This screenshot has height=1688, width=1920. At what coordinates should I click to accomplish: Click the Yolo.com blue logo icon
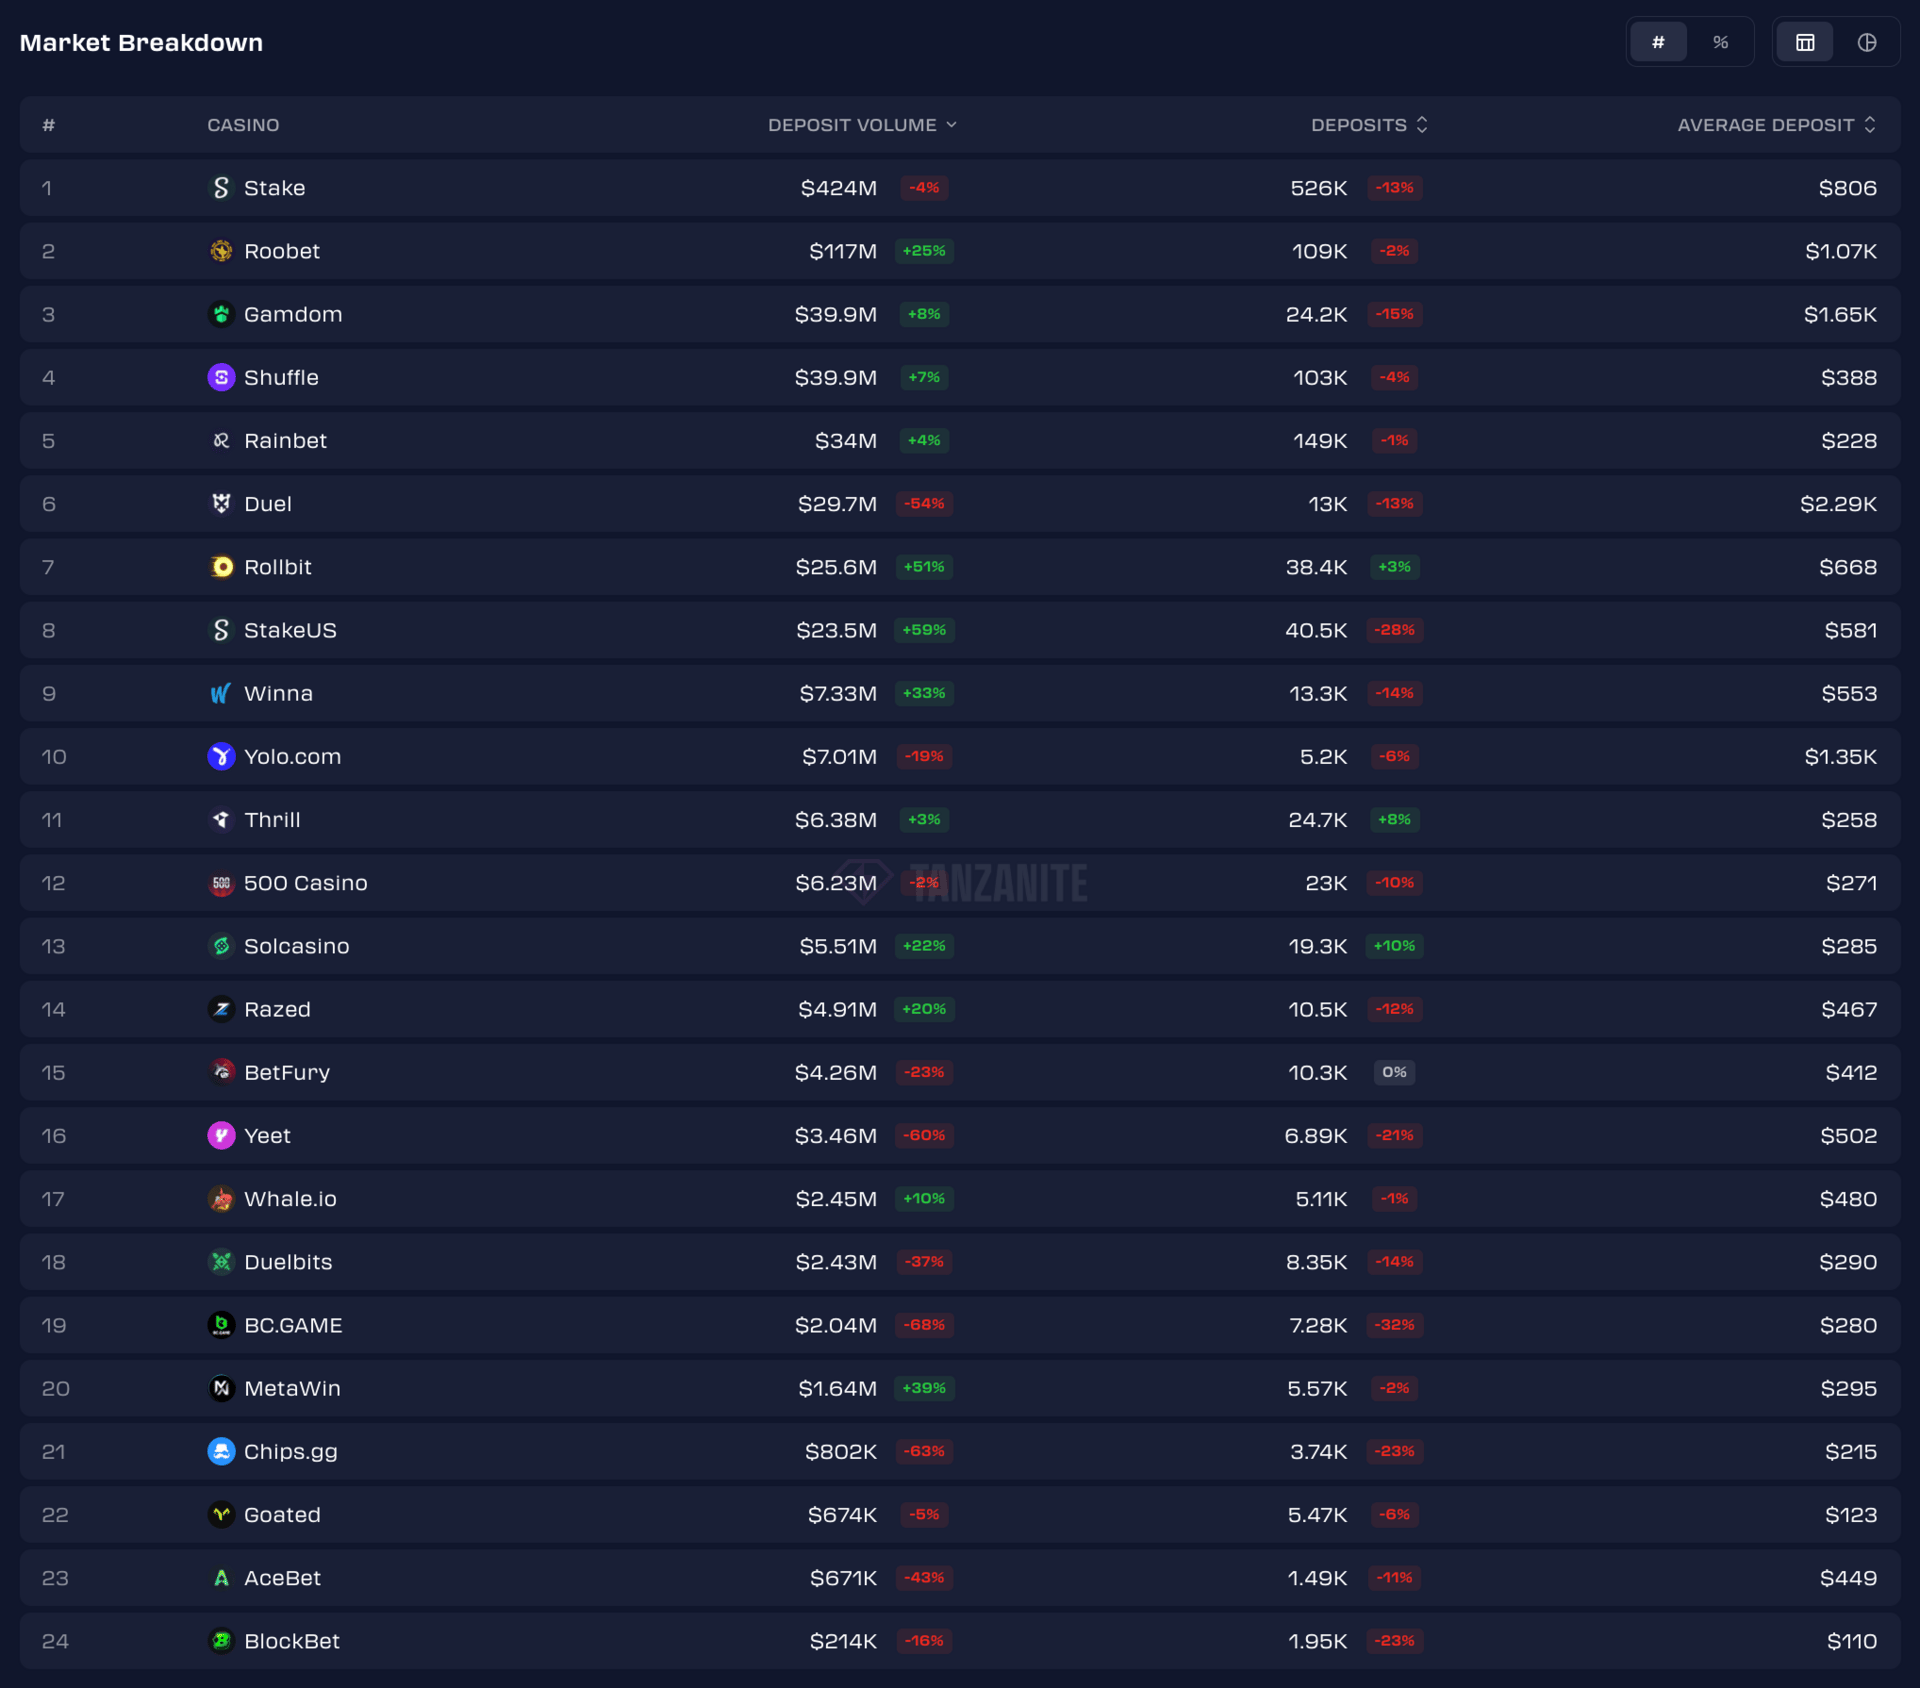pos(221,756)
